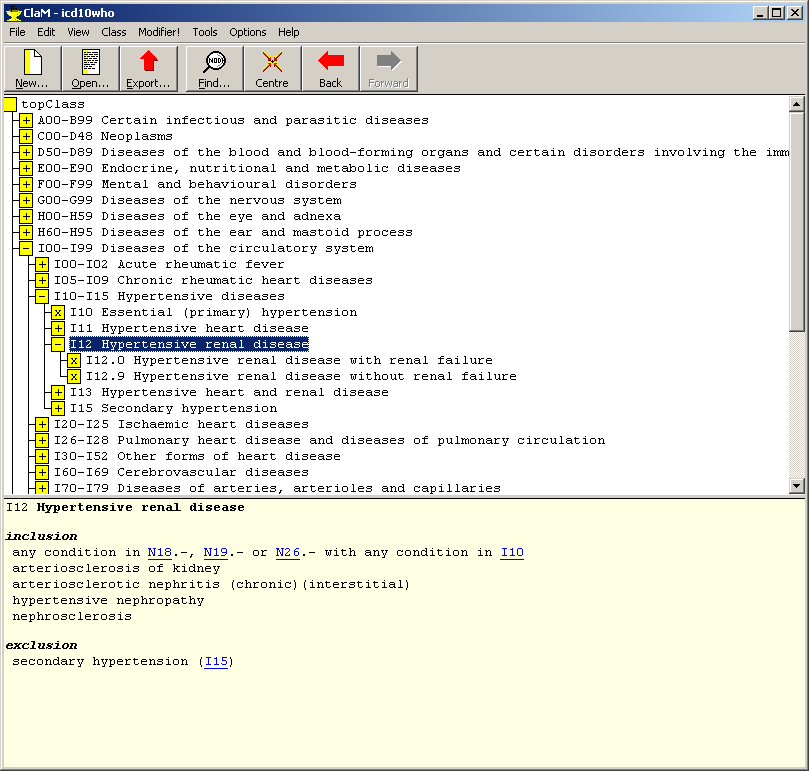Image resolution: width=809 pixels, height=771 pixels.
Task: Expand the I20-I25 Ischaemic heart diseases block
Action: coord(42,424)
